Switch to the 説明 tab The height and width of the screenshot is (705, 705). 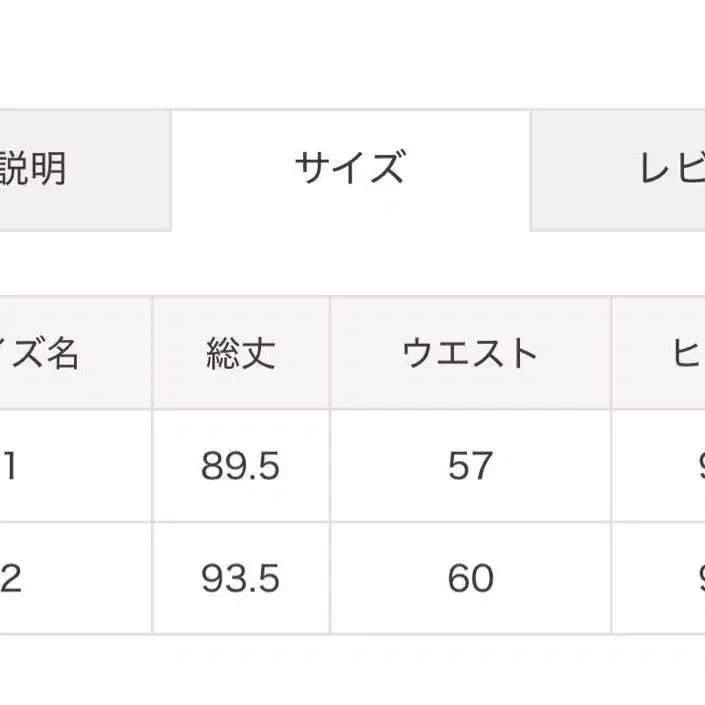point(60,169)
